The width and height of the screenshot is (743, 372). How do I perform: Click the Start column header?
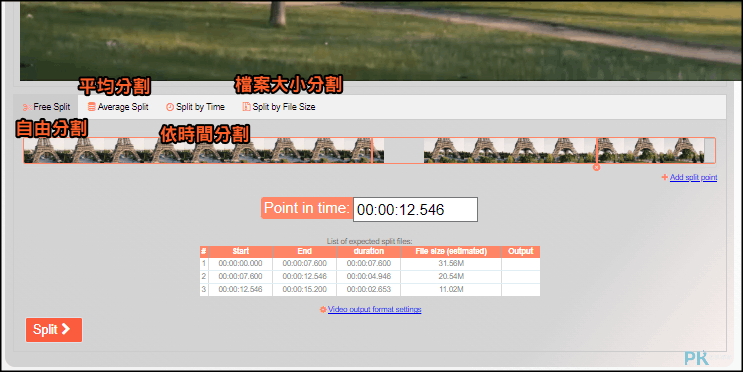pos(241,252)
